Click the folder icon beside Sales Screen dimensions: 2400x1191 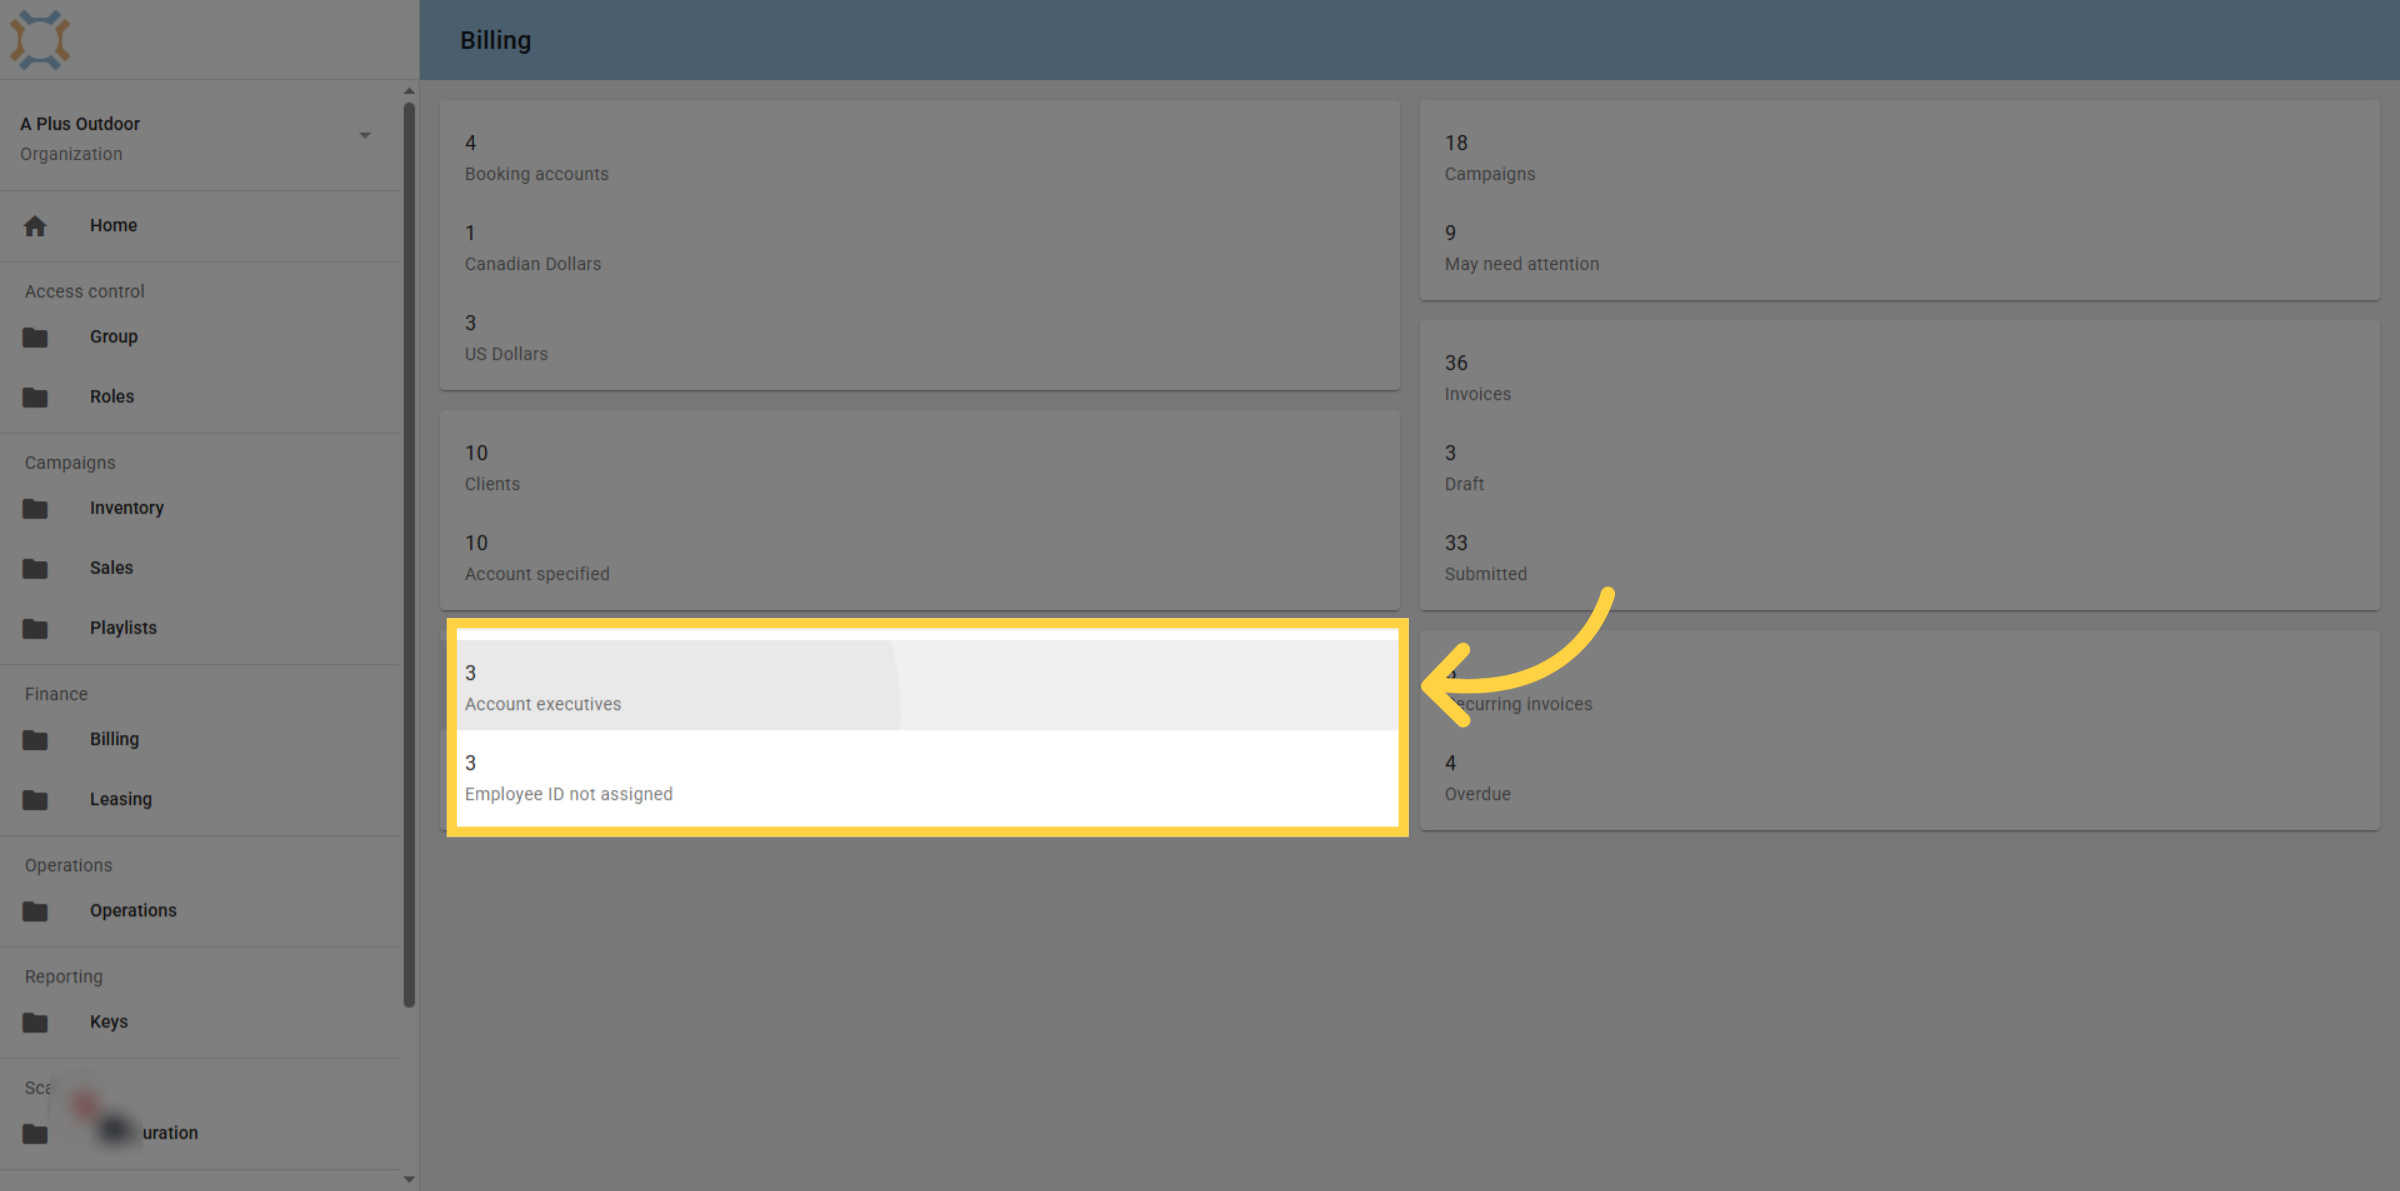pyautogui.click(x=35, y=568)
